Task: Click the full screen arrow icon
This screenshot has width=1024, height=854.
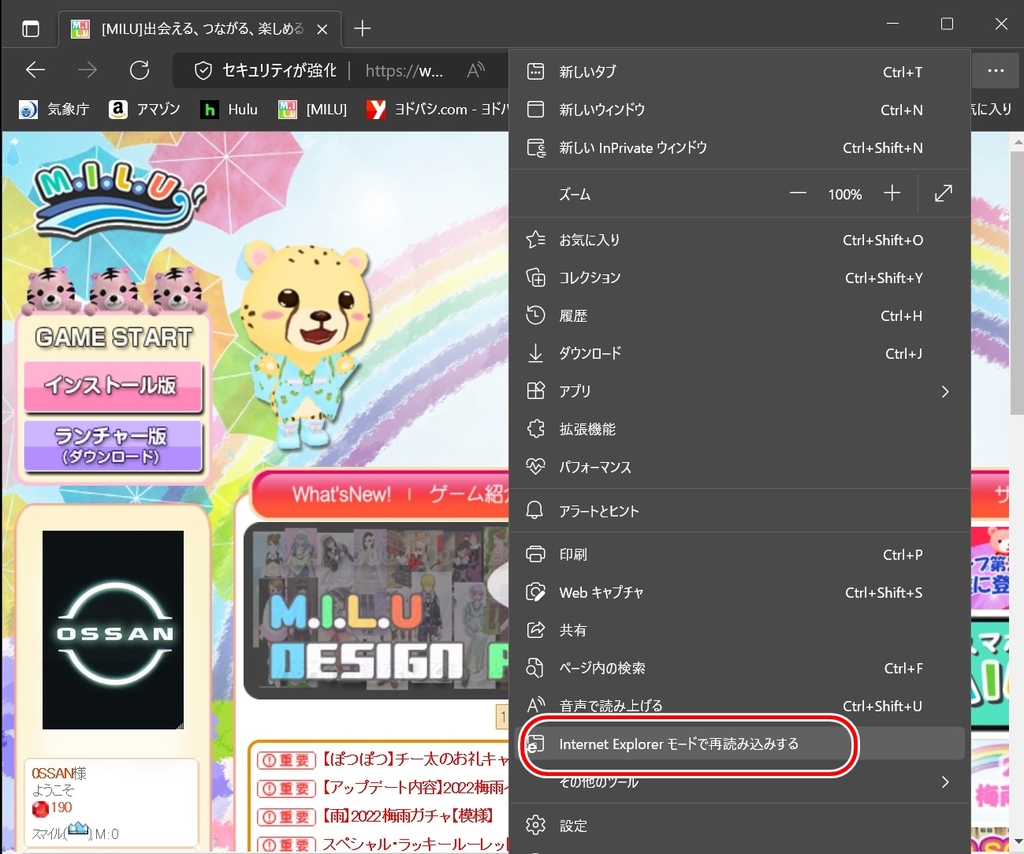Action: [x=943, y=194]
